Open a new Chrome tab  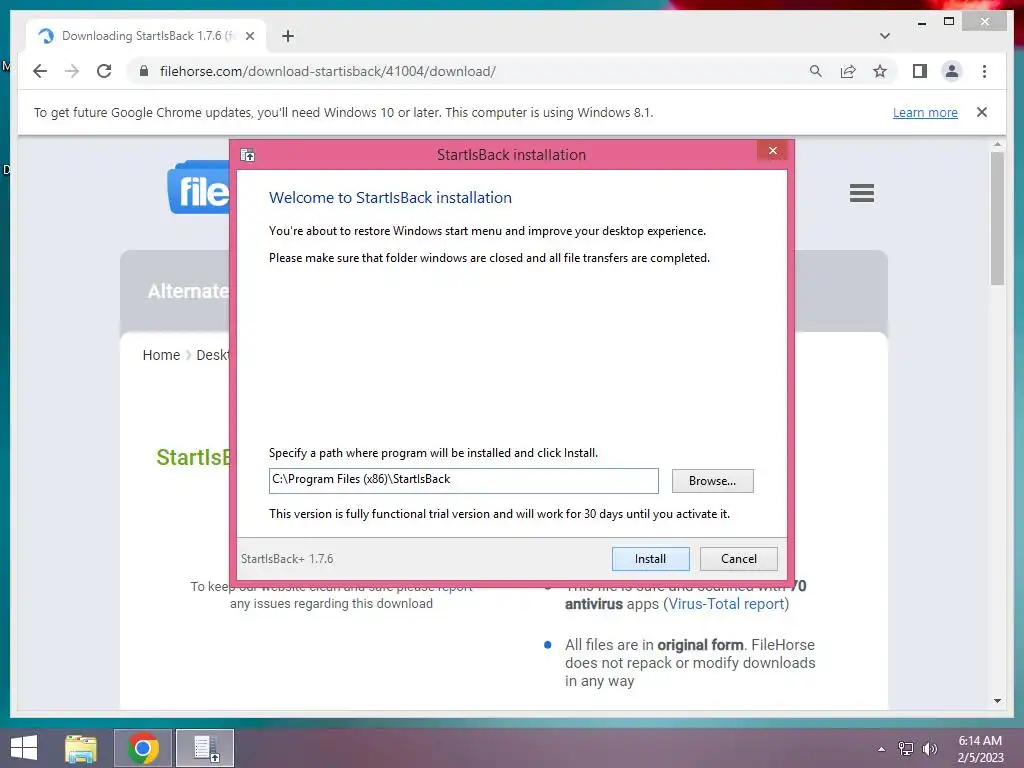click(287, 36)
